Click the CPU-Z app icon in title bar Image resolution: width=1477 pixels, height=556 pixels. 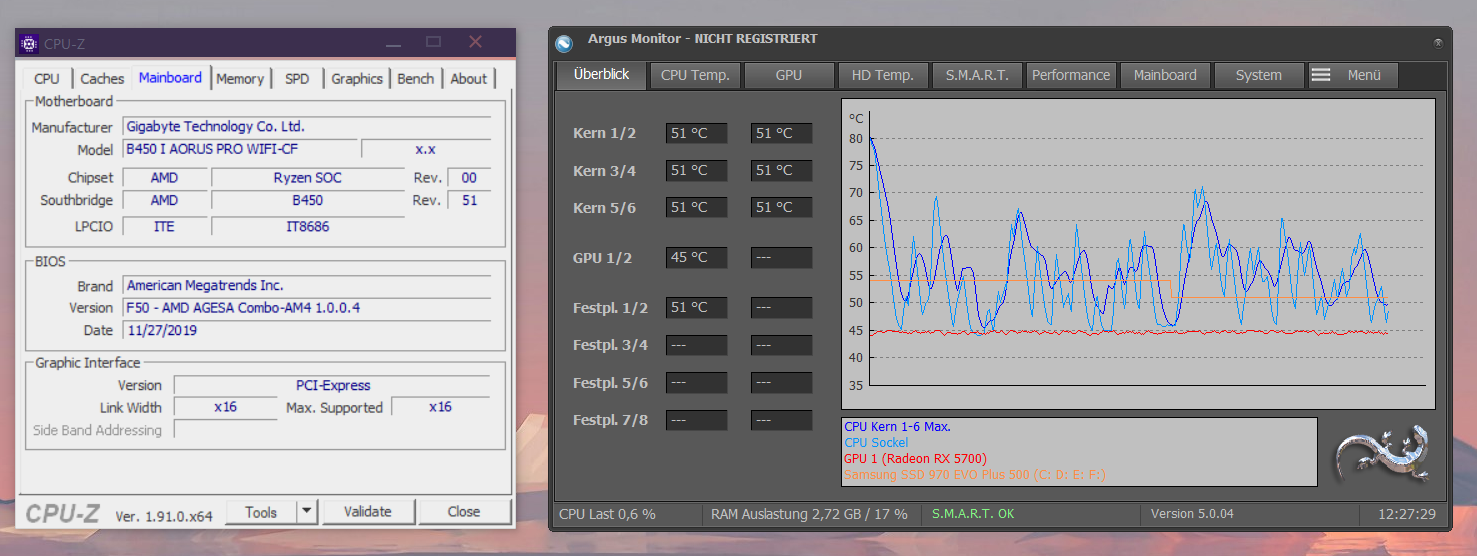pyautogui.click(x=29, y=43)
